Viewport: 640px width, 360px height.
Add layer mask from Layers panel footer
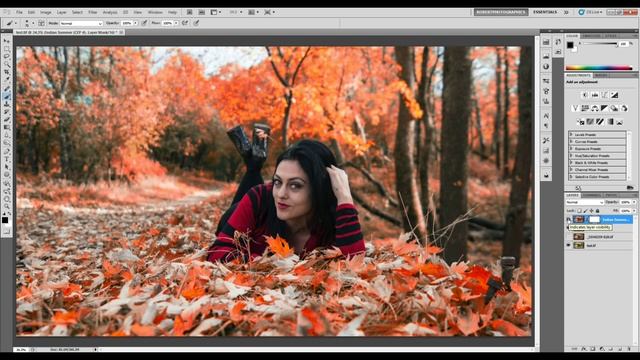[593, 349]
